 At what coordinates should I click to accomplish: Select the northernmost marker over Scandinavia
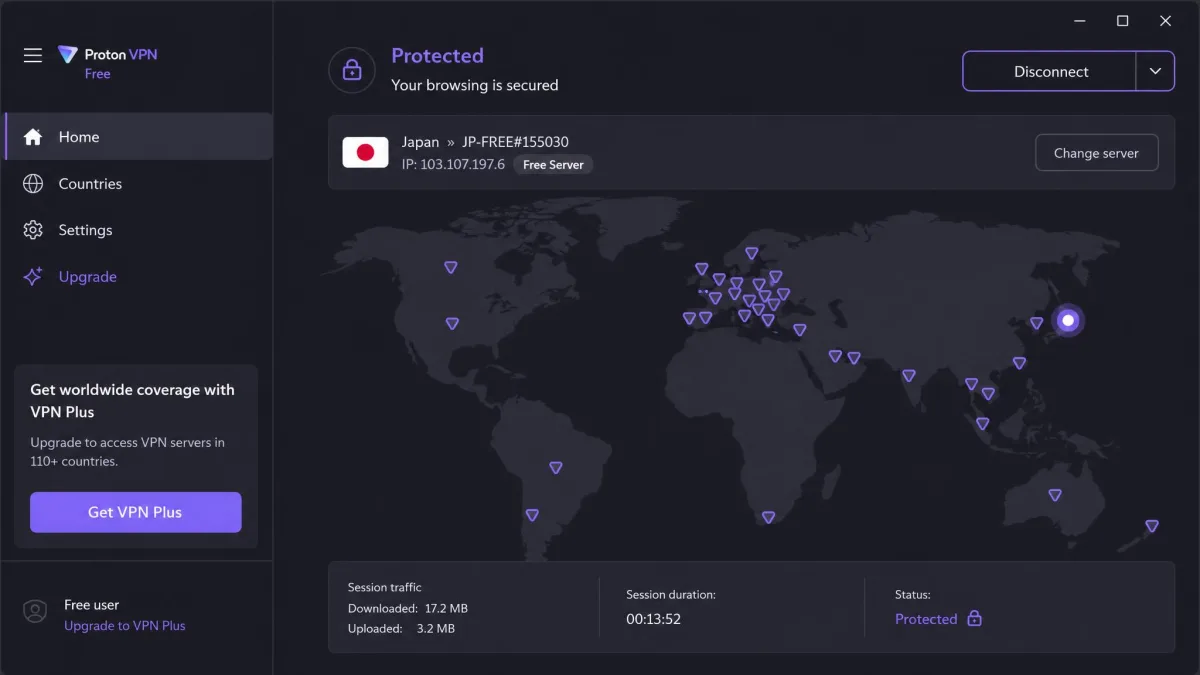coord(752,254)
